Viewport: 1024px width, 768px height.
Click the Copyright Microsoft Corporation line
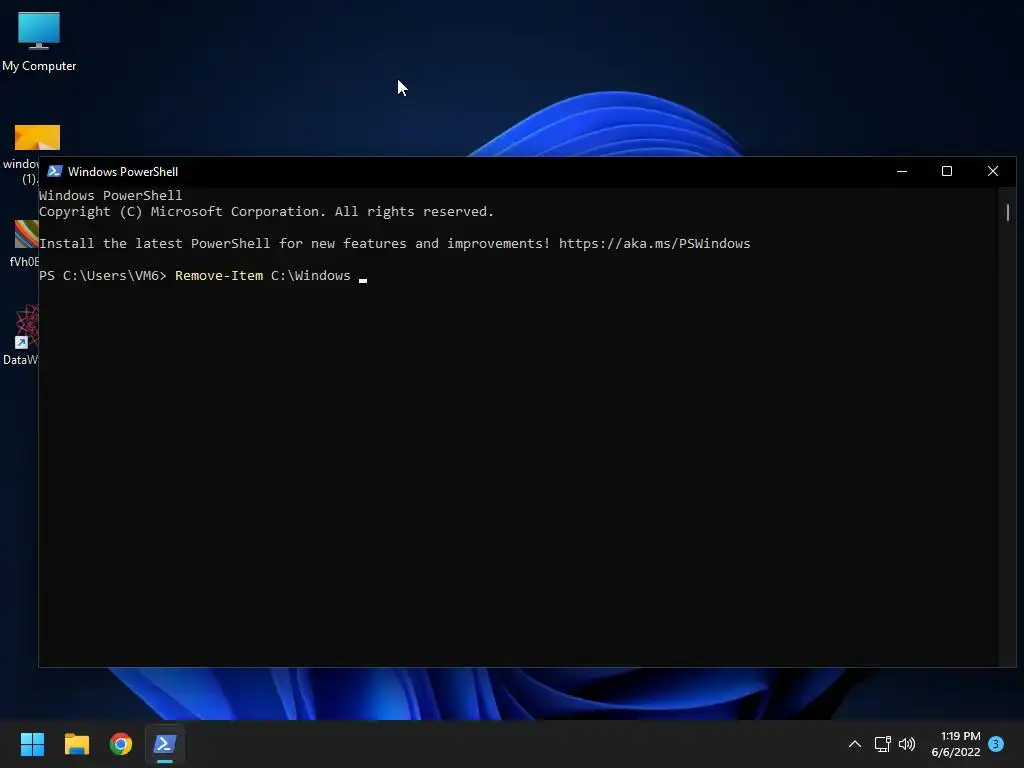point(266,212)
